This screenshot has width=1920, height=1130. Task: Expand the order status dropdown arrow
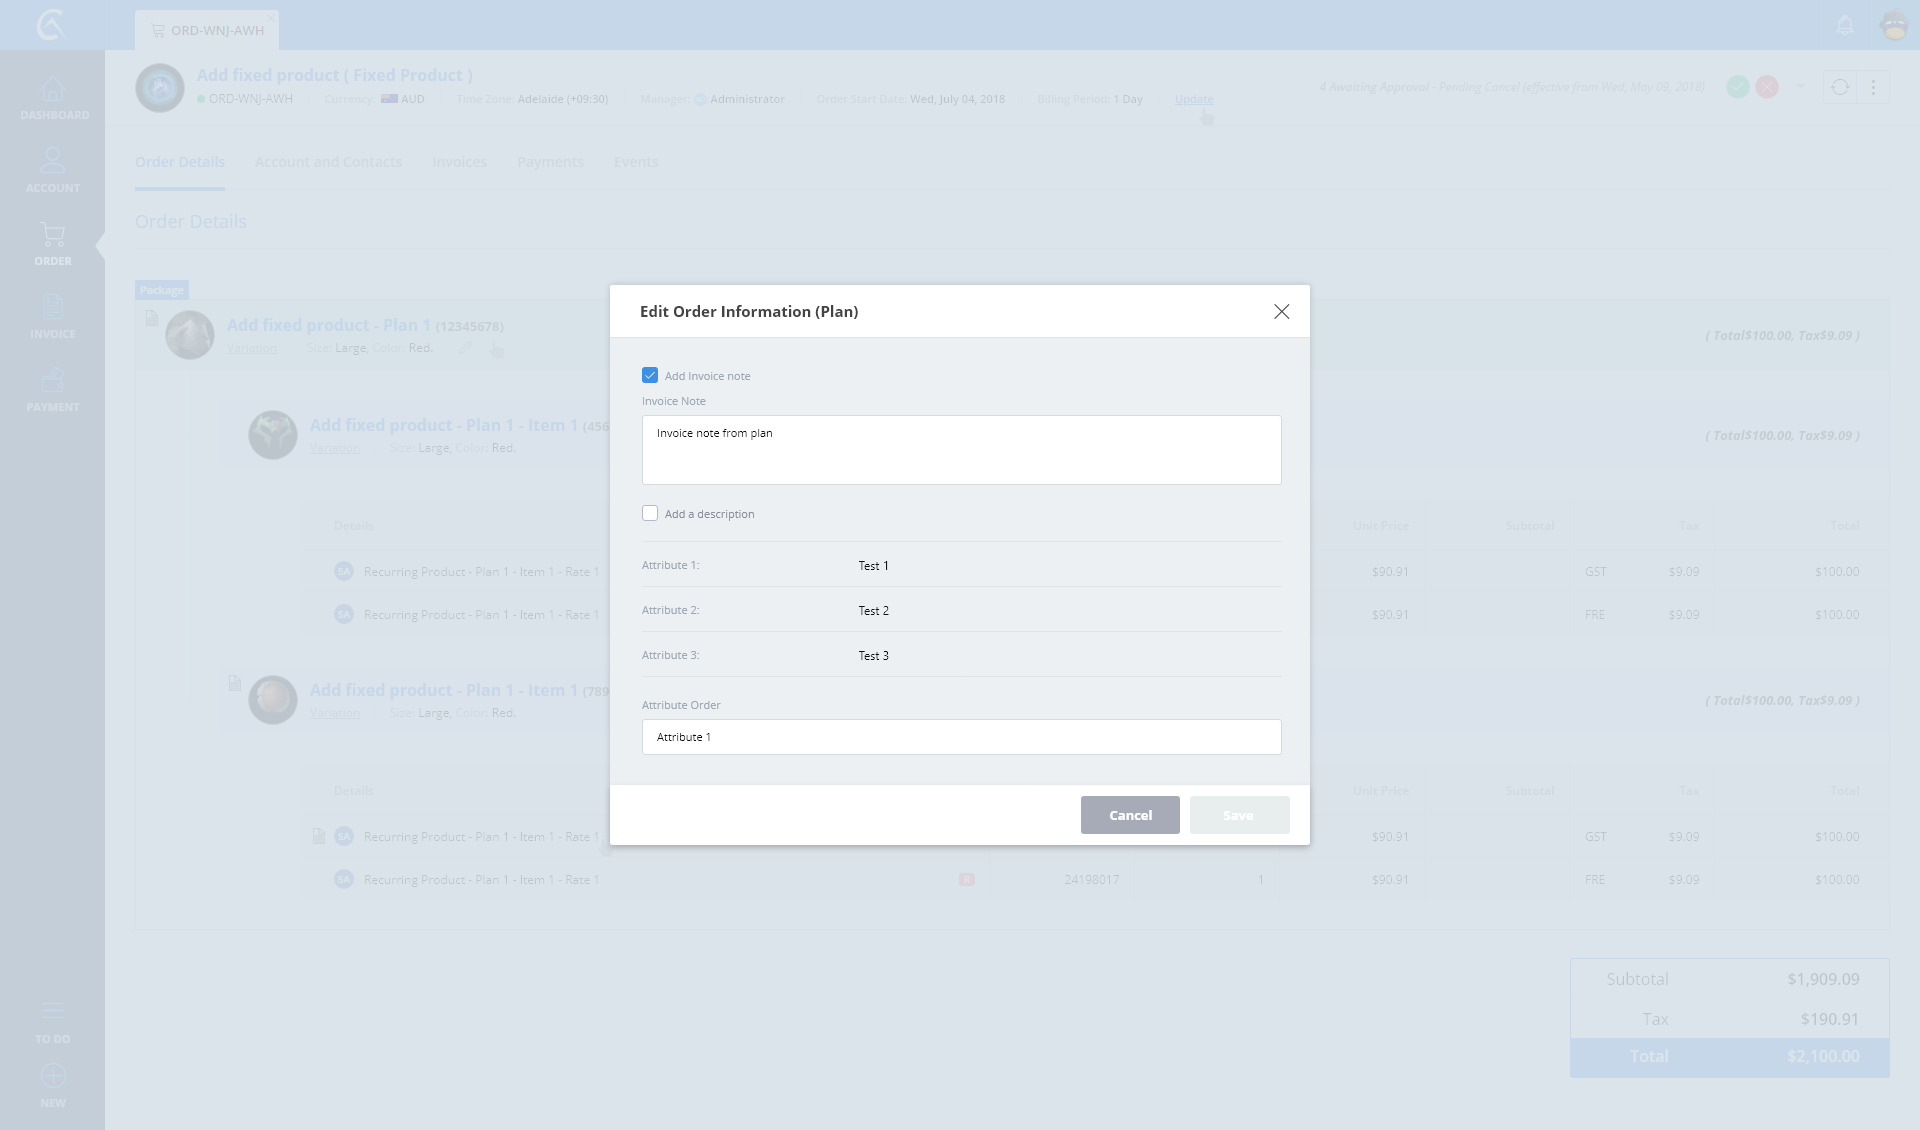coord(1801,87)
